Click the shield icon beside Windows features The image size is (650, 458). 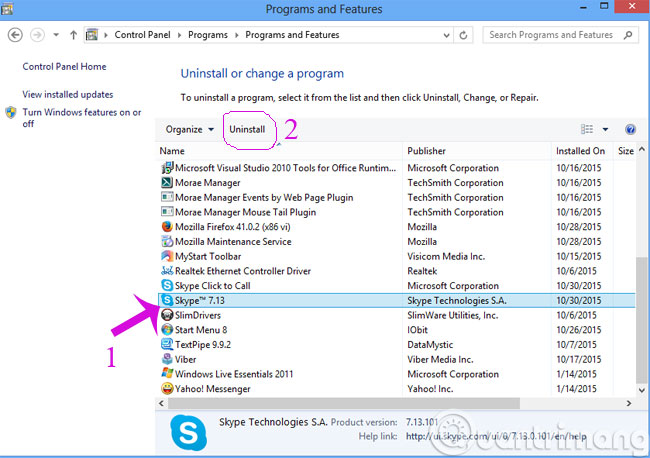11,112
